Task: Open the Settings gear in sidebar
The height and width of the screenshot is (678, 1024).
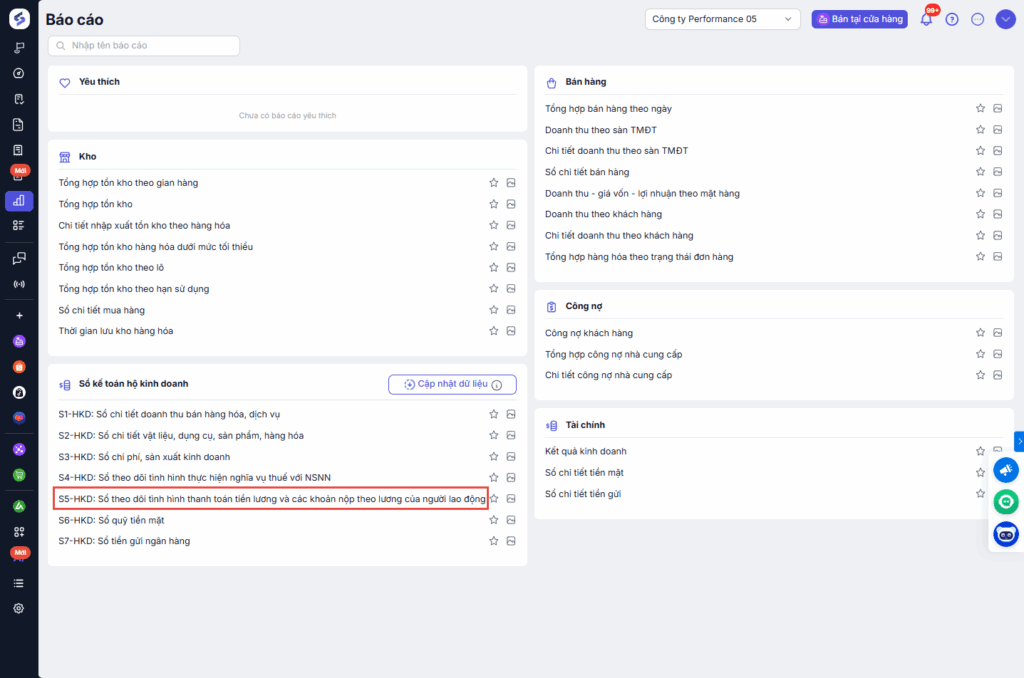Action: click(x=18, y=608)
